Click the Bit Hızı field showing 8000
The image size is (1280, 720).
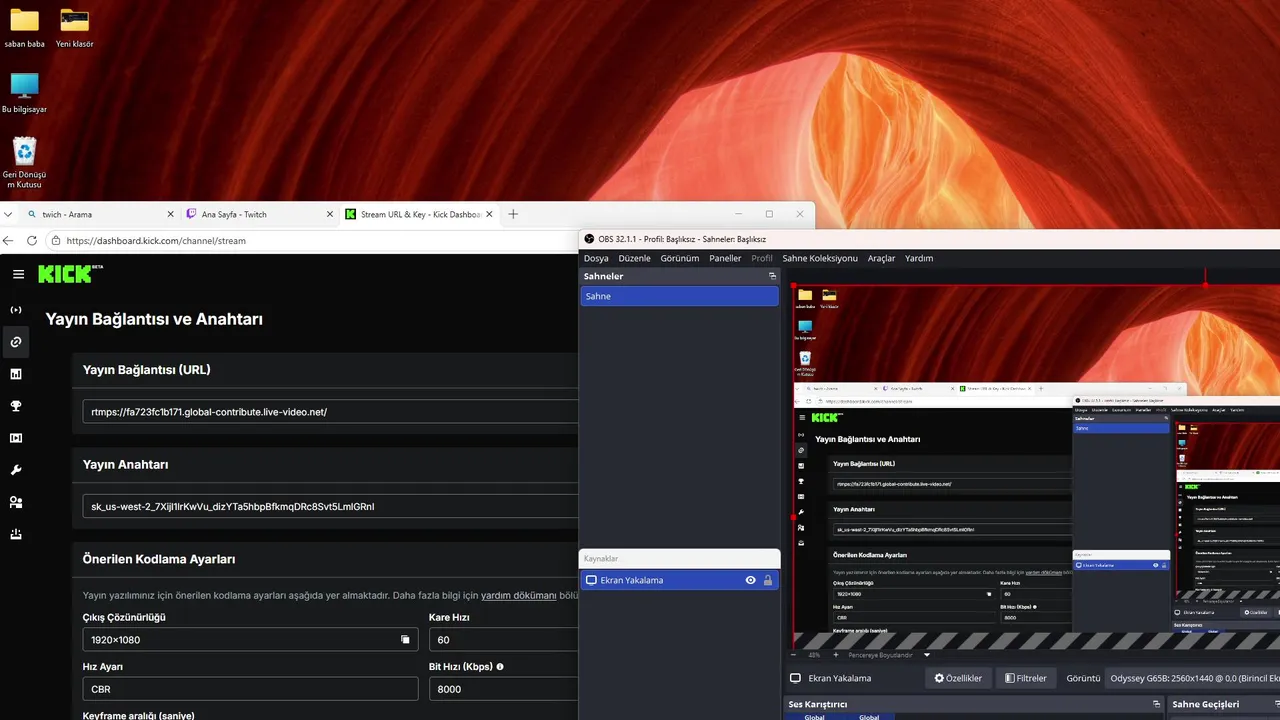pyautogui.click(x=503, y=689)
